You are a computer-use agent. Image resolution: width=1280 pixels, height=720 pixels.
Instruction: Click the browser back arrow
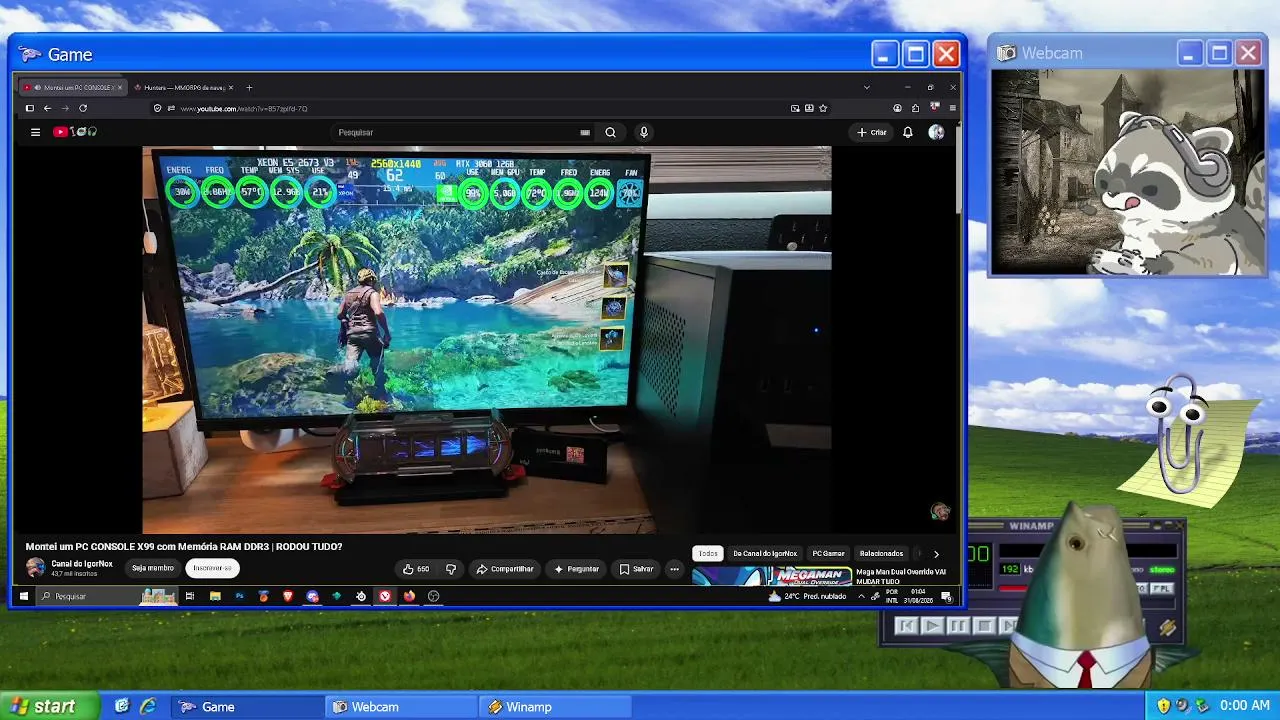[47, 108]
